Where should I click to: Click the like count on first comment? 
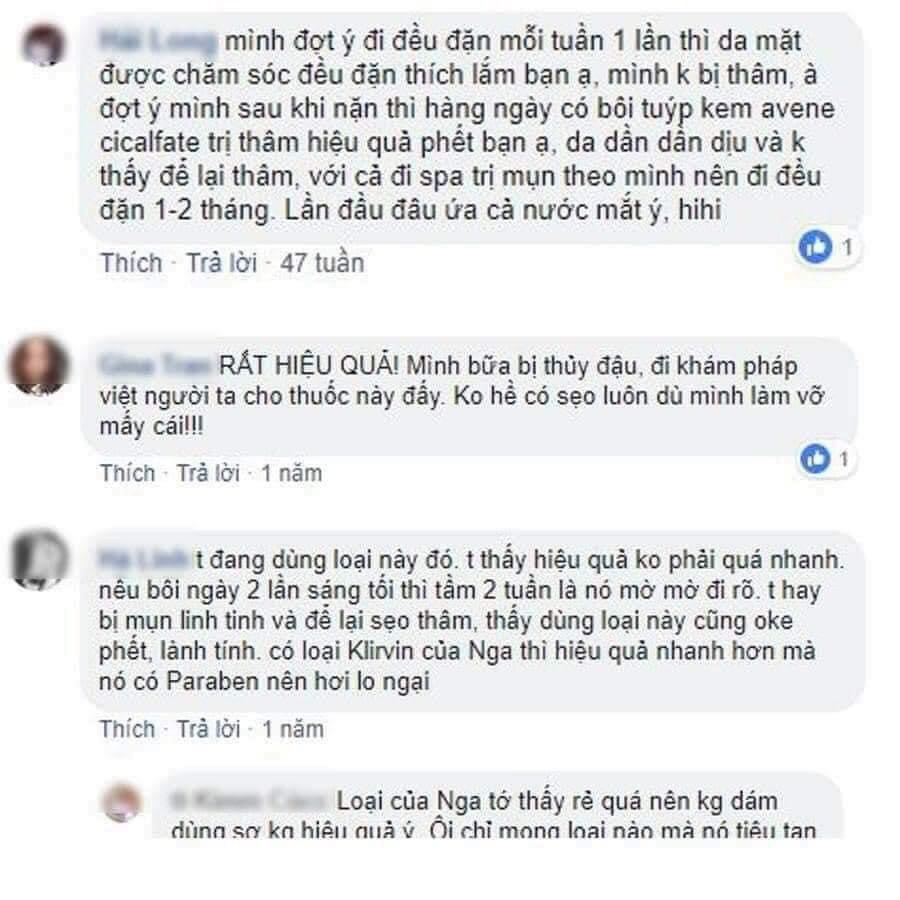click(x=847, y=247)
